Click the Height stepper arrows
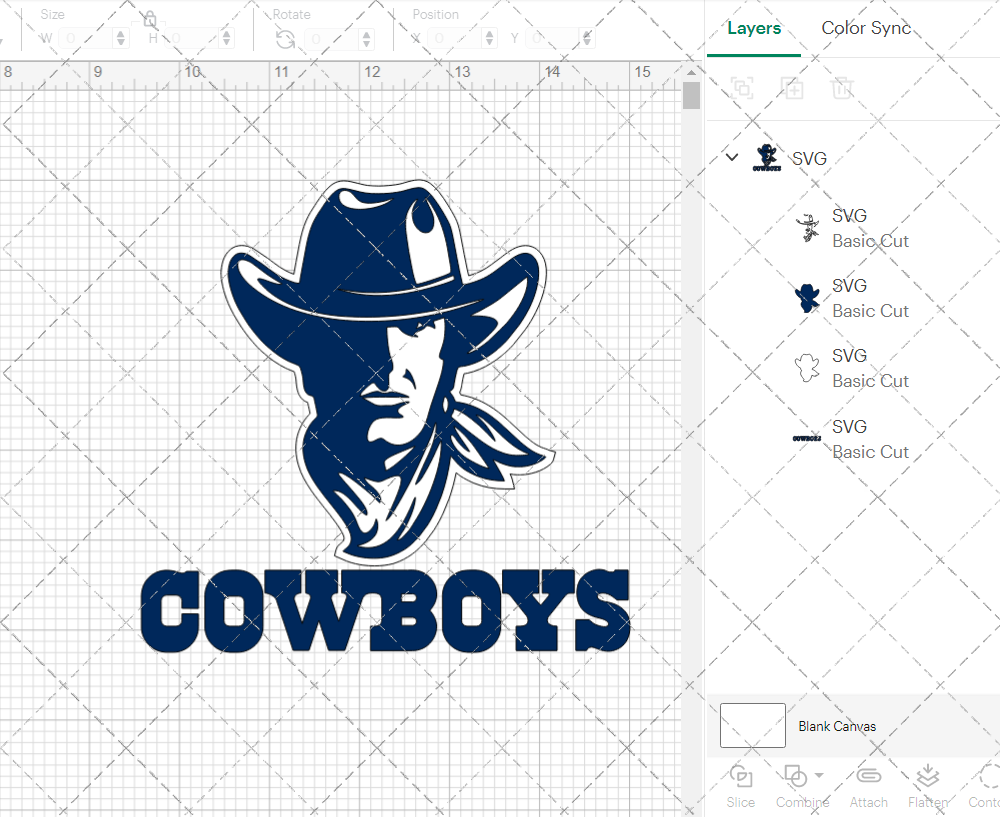 tap(226, 38)
